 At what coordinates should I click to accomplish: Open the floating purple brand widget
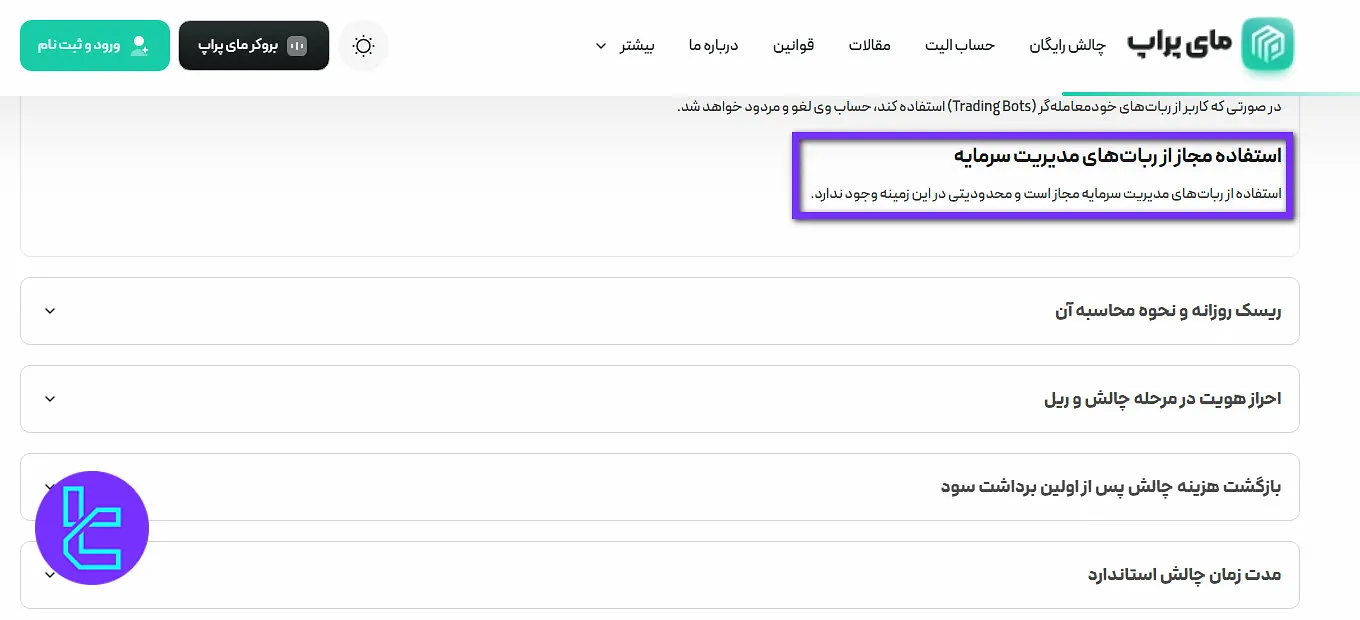pos(92,528)
